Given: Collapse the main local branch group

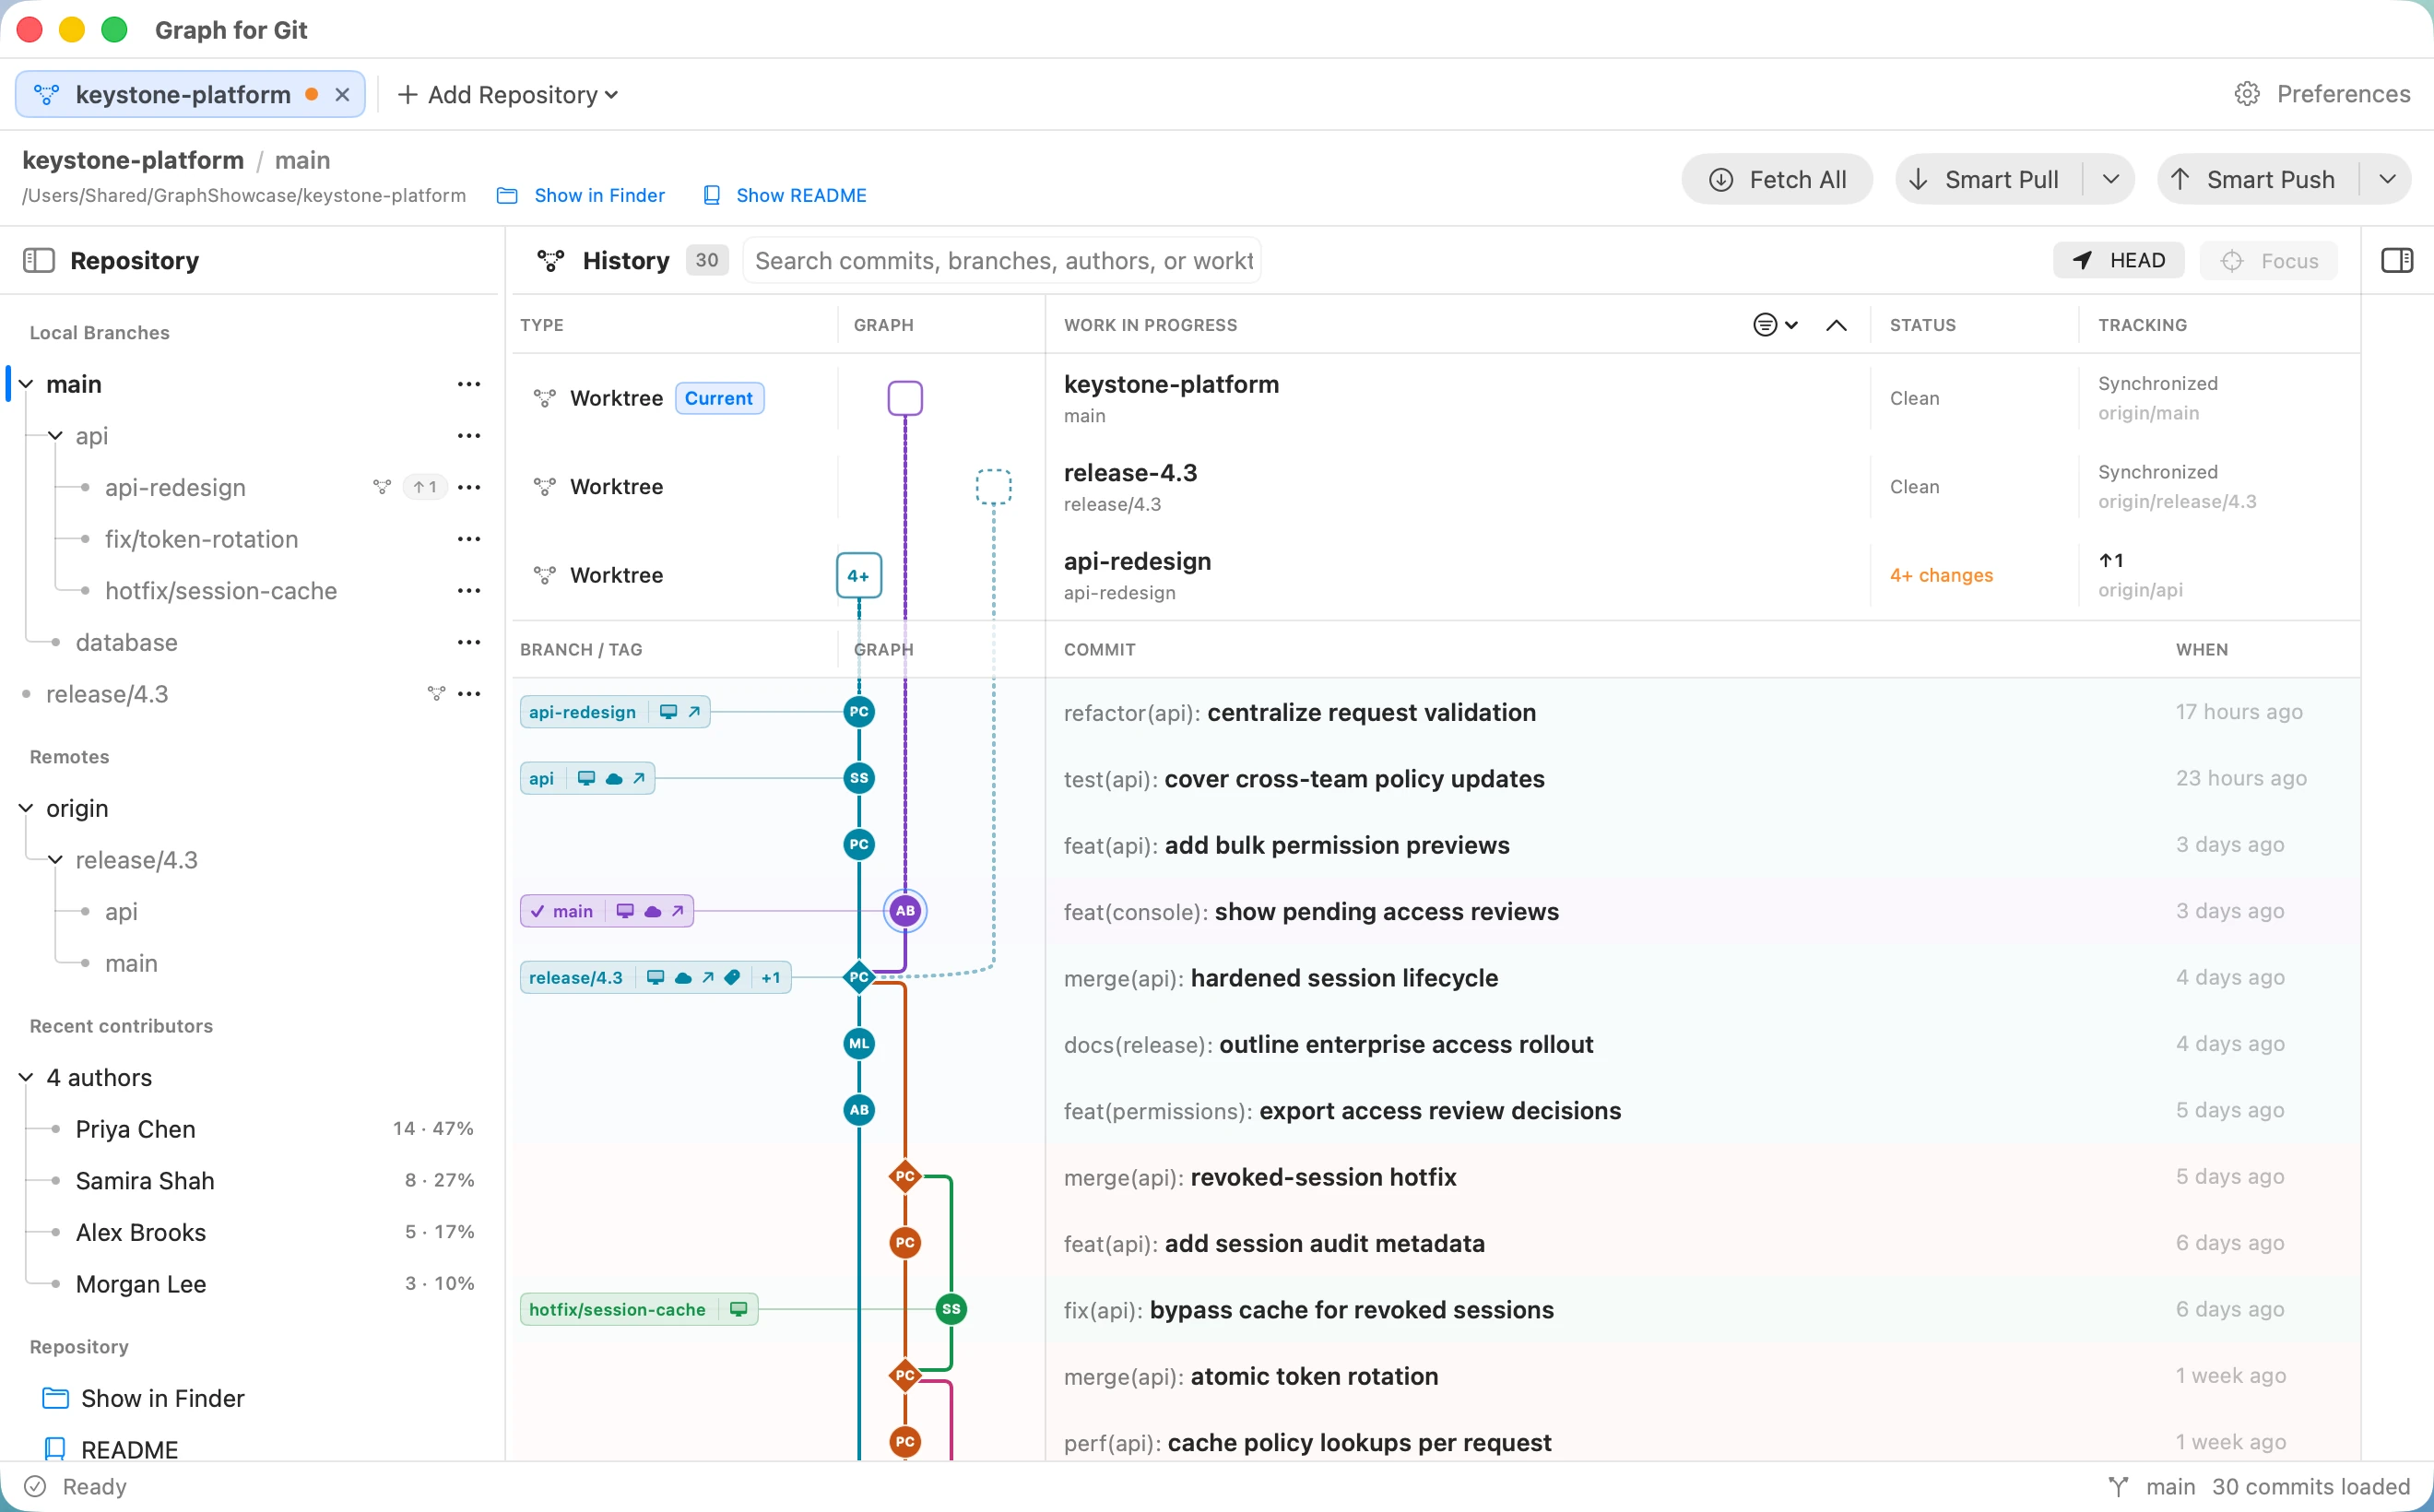Looking at the screenshot, I should [26, 384].
